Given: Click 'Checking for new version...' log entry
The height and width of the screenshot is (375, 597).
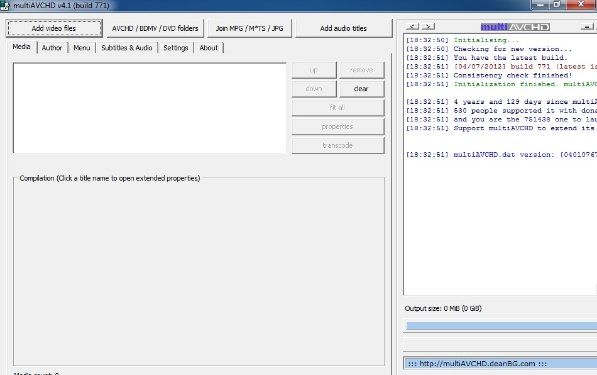Looking at the screenshot, I should [489, 49].
